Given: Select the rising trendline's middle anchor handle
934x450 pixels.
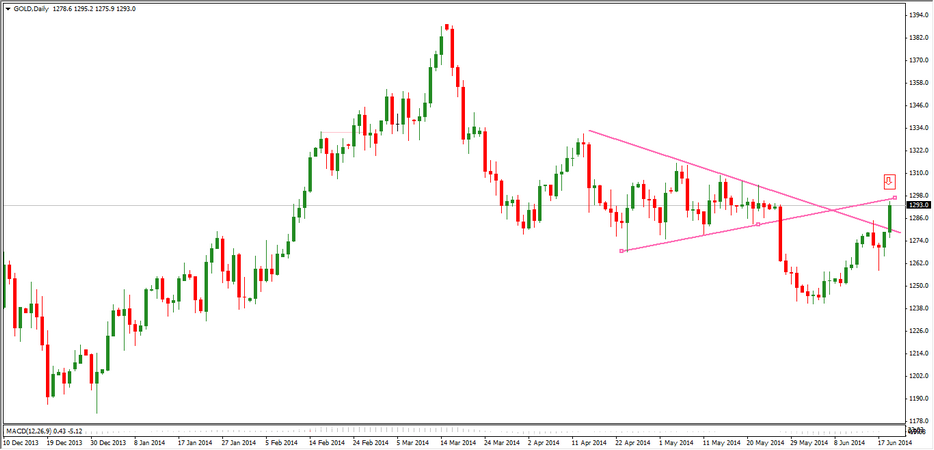Looking at the screenshot, I should (x=758, y=224).
